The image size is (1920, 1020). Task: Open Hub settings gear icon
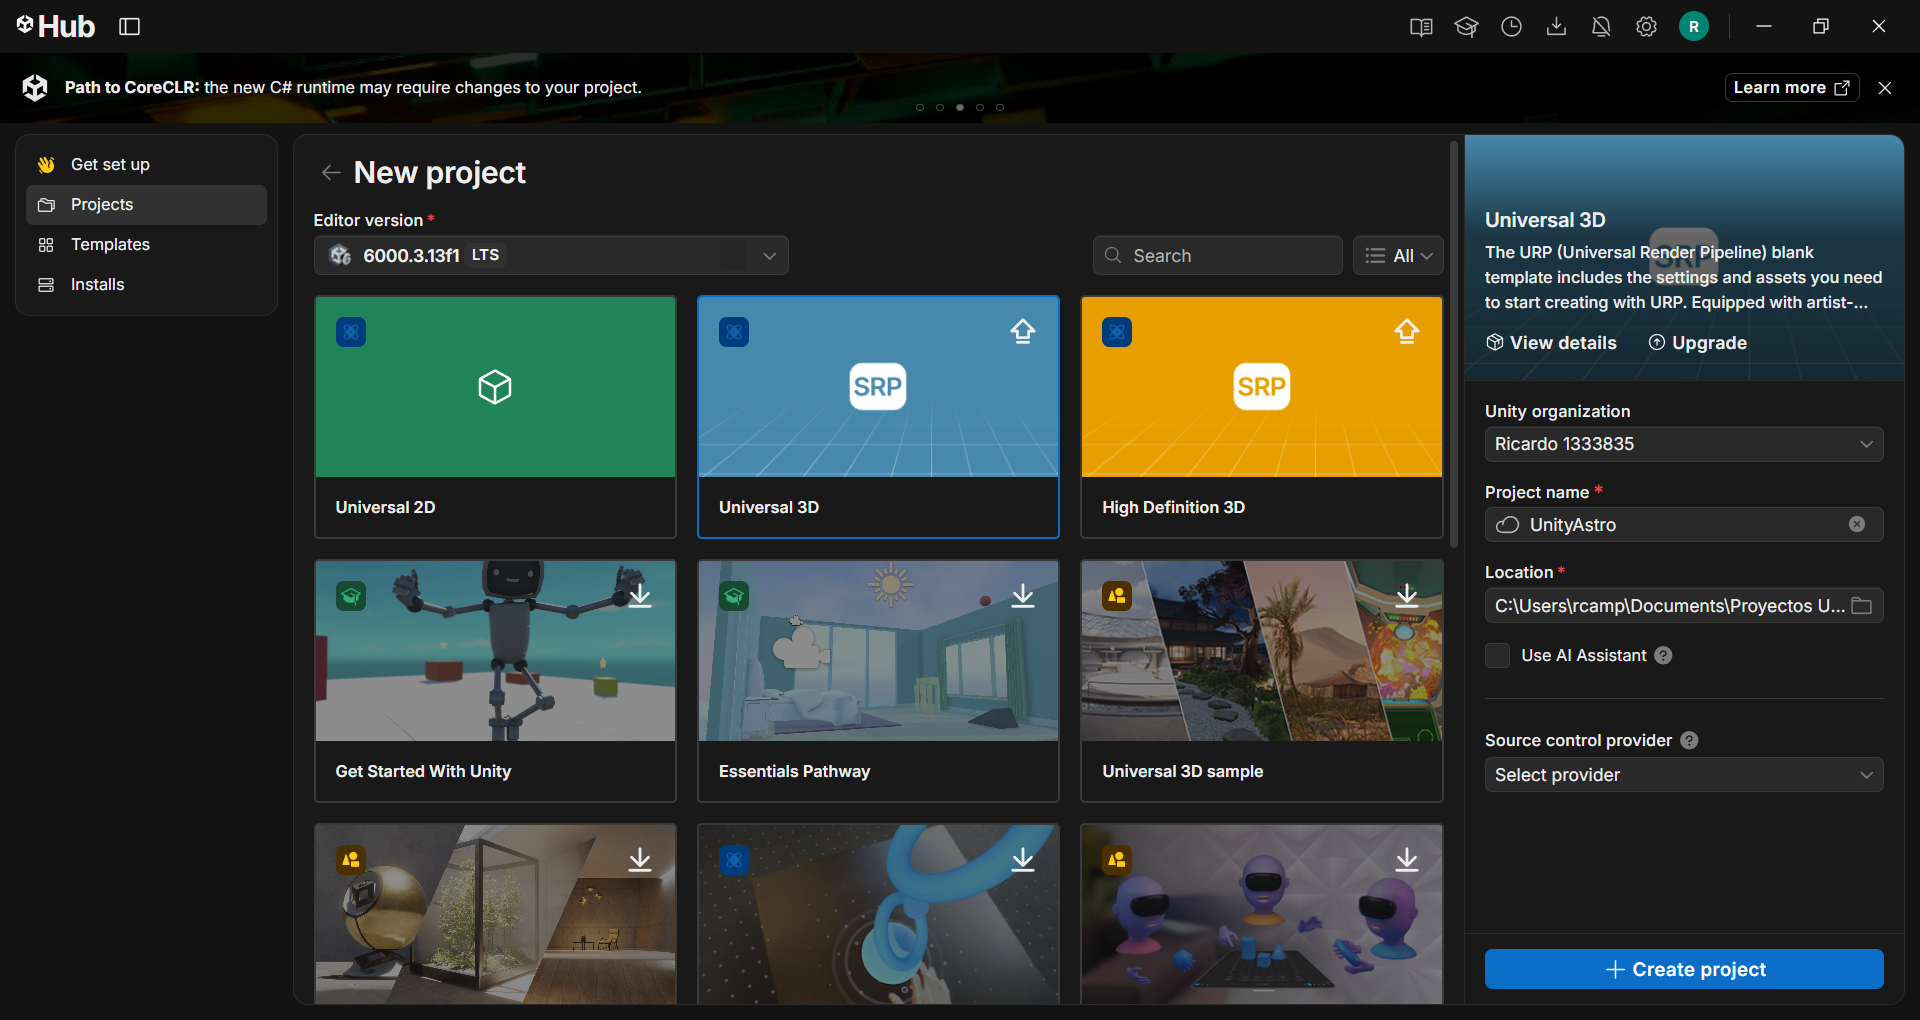tap(1646, 27)
